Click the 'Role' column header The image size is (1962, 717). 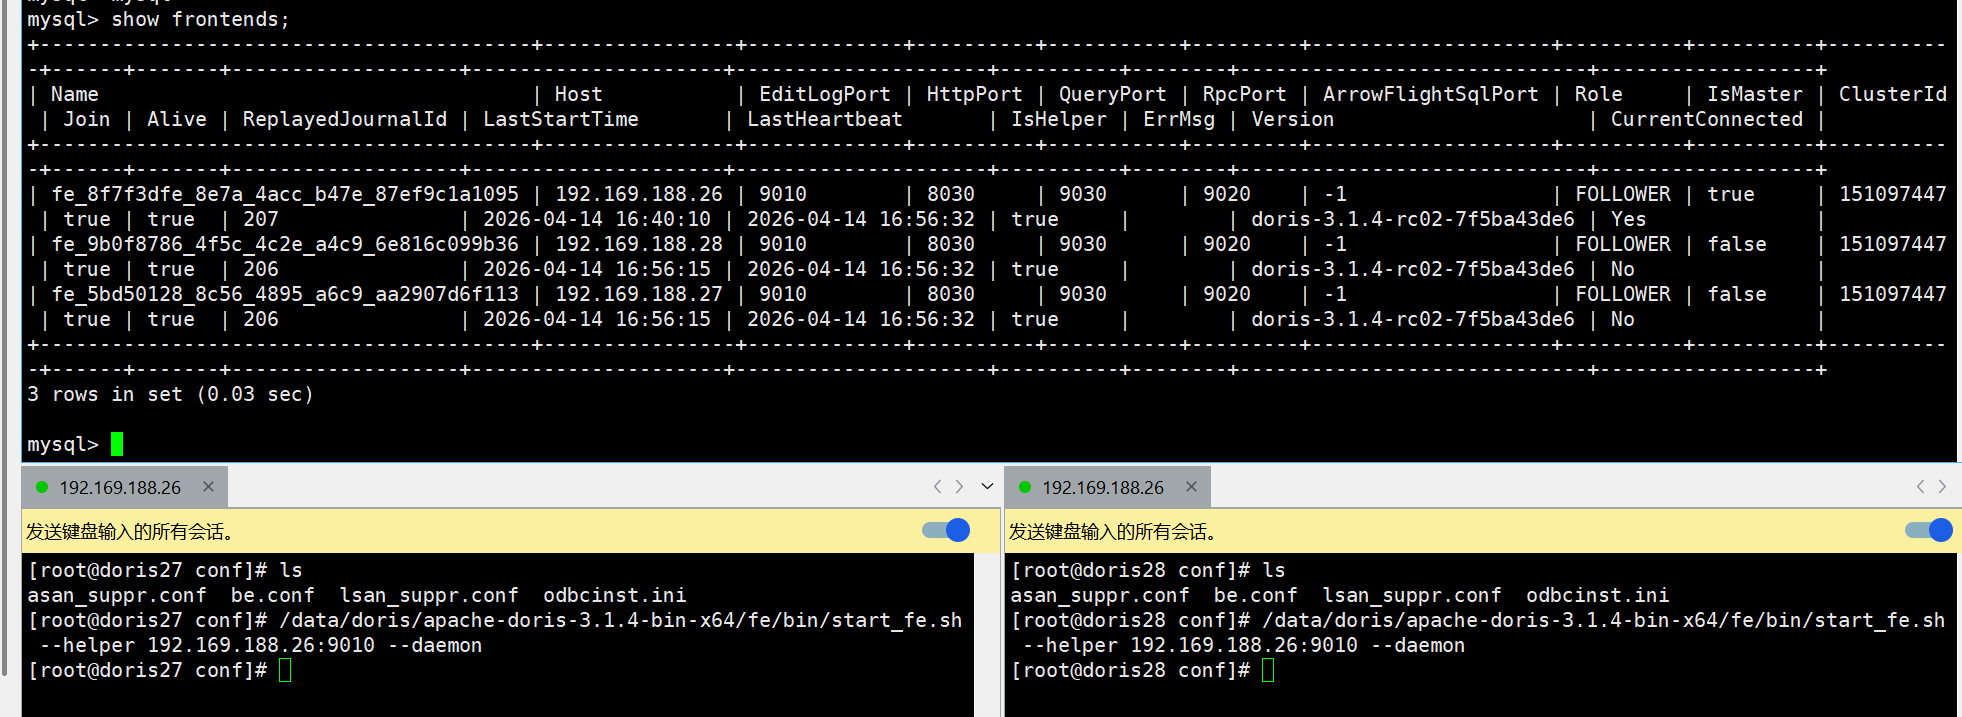coord(1599,94)
